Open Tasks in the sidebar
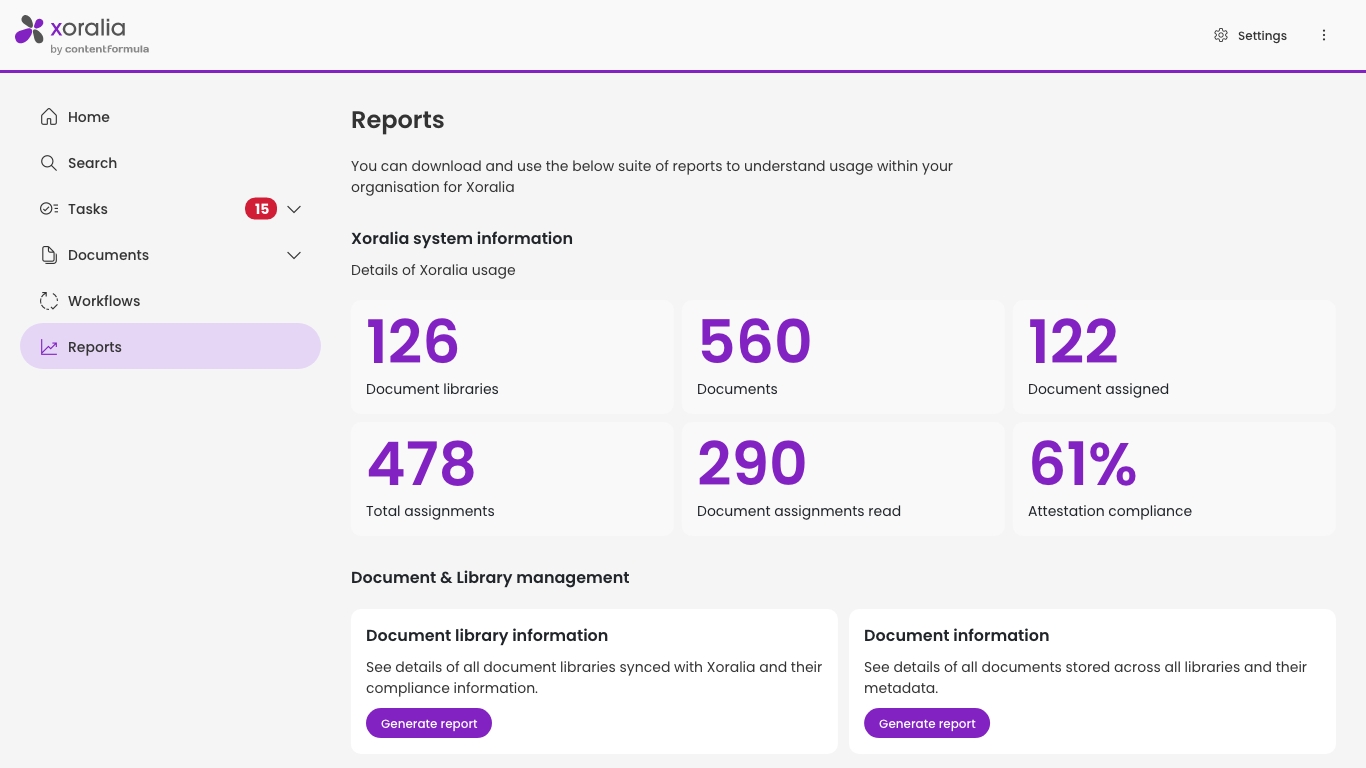Image resolution: width=1366 pixels, height=768 pixels. [170, 209]
